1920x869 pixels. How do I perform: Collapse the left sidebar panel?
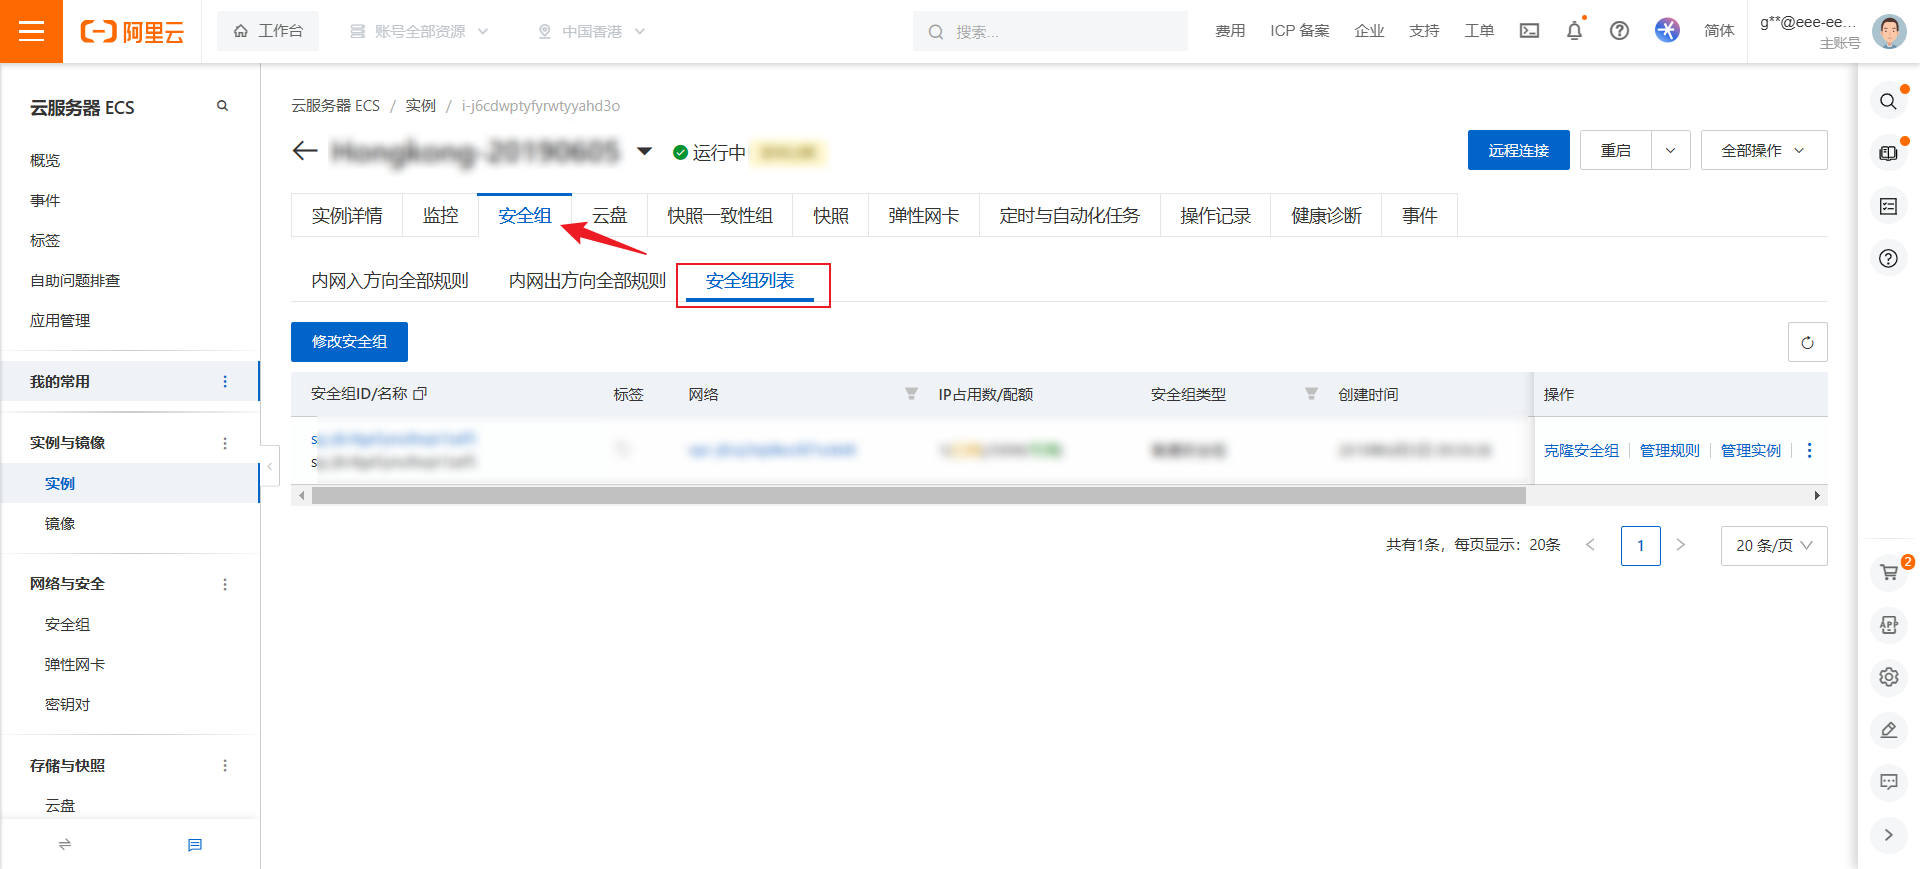pos(269,466)
